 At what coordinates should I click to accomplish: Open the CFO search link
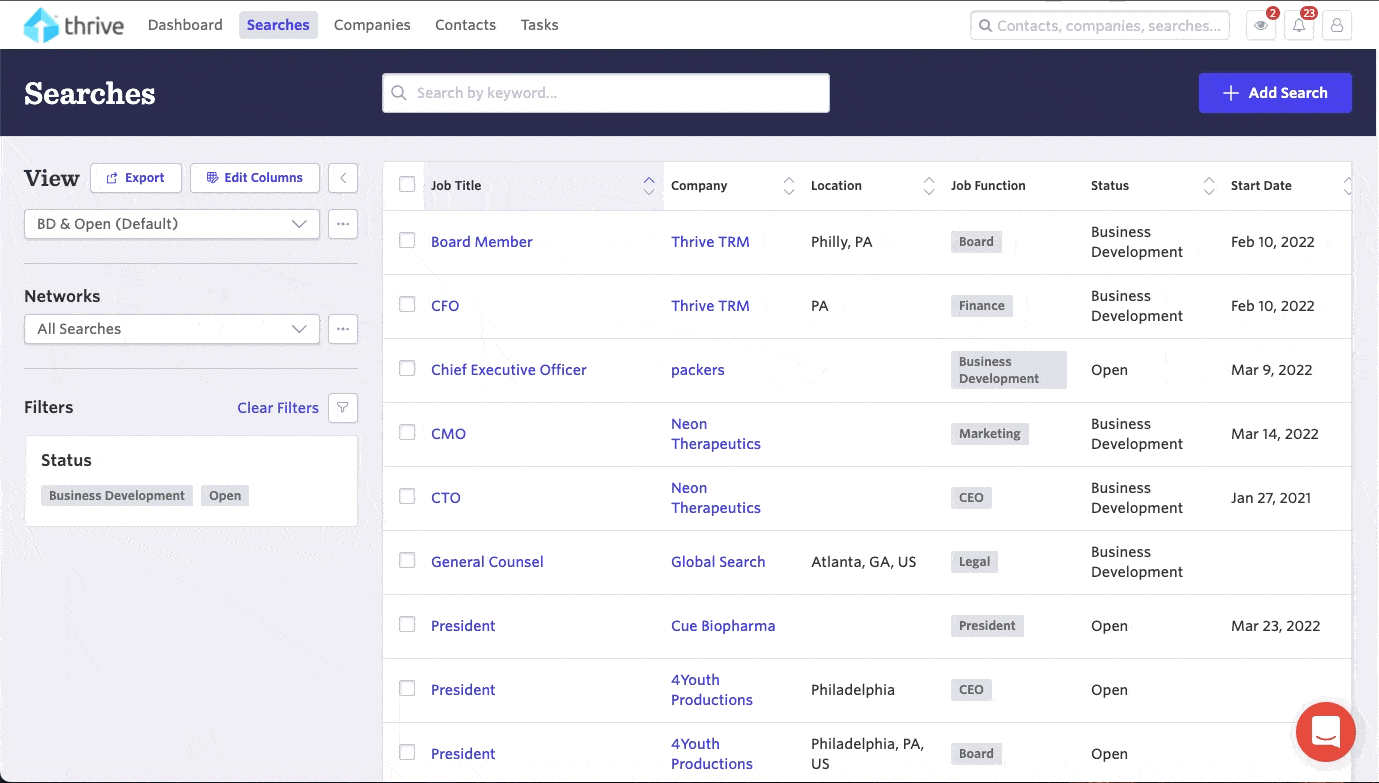click(445, 306)
